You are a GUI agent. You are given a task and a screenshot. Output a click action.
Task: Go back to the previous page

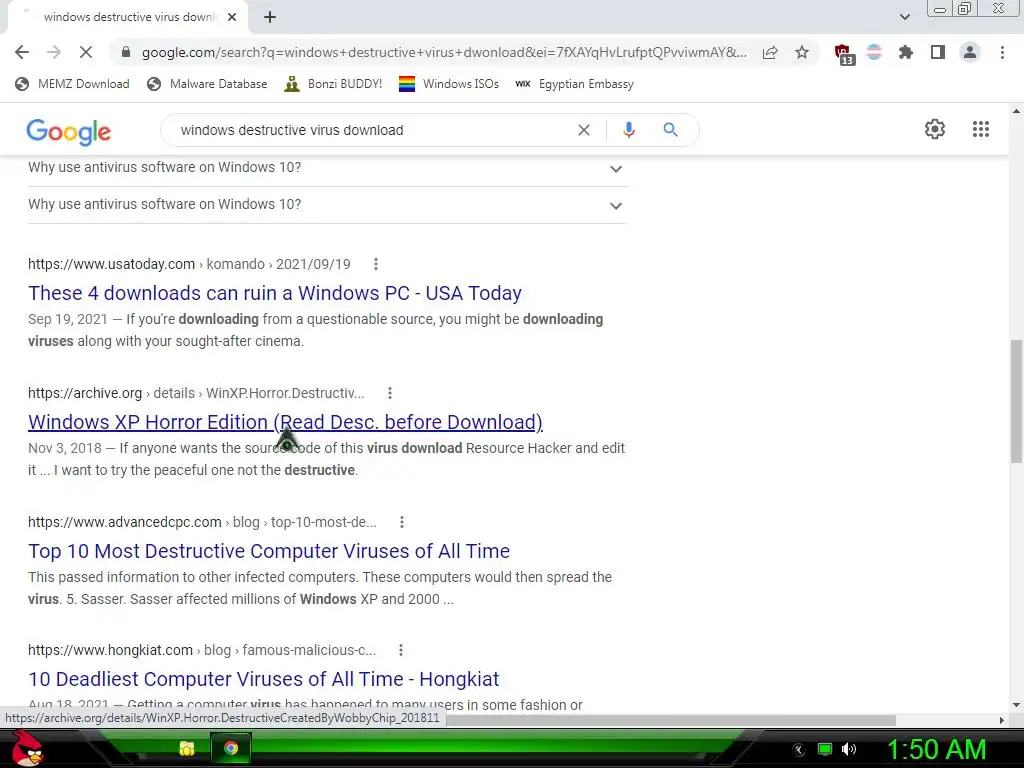(x=22, y=52)
